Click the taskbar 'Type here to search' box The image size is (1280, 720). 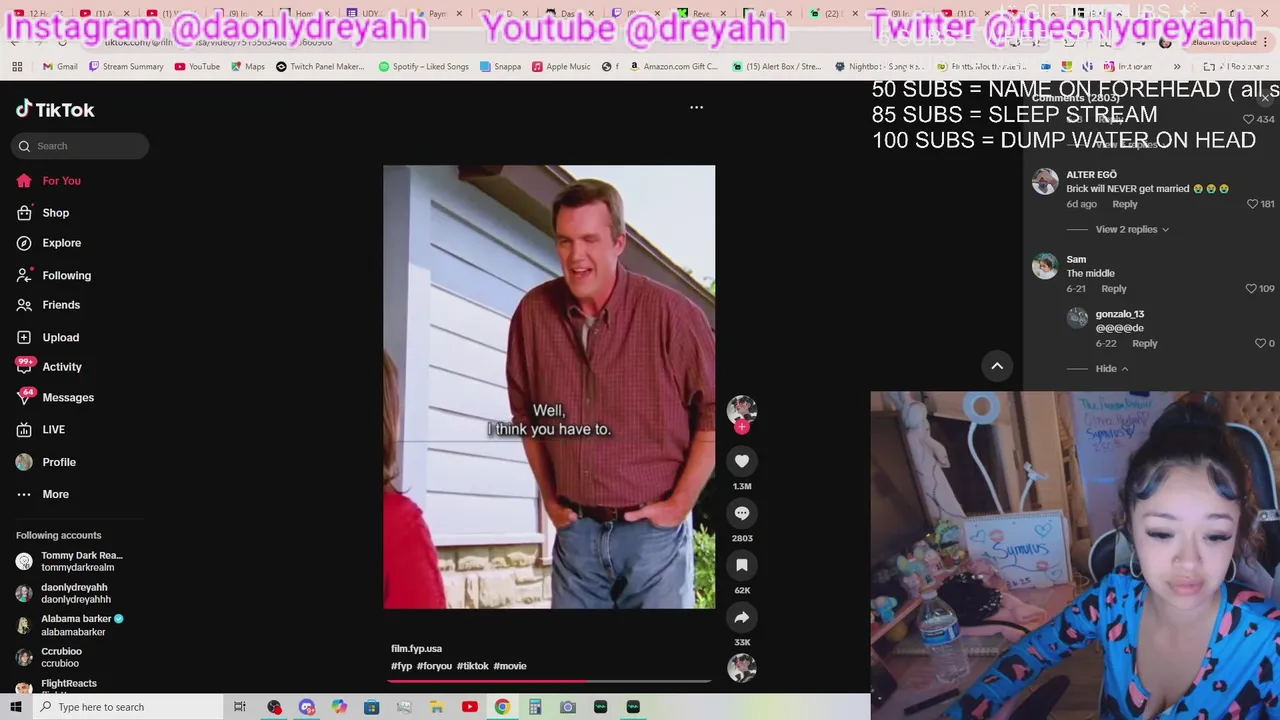coord(128,707)
